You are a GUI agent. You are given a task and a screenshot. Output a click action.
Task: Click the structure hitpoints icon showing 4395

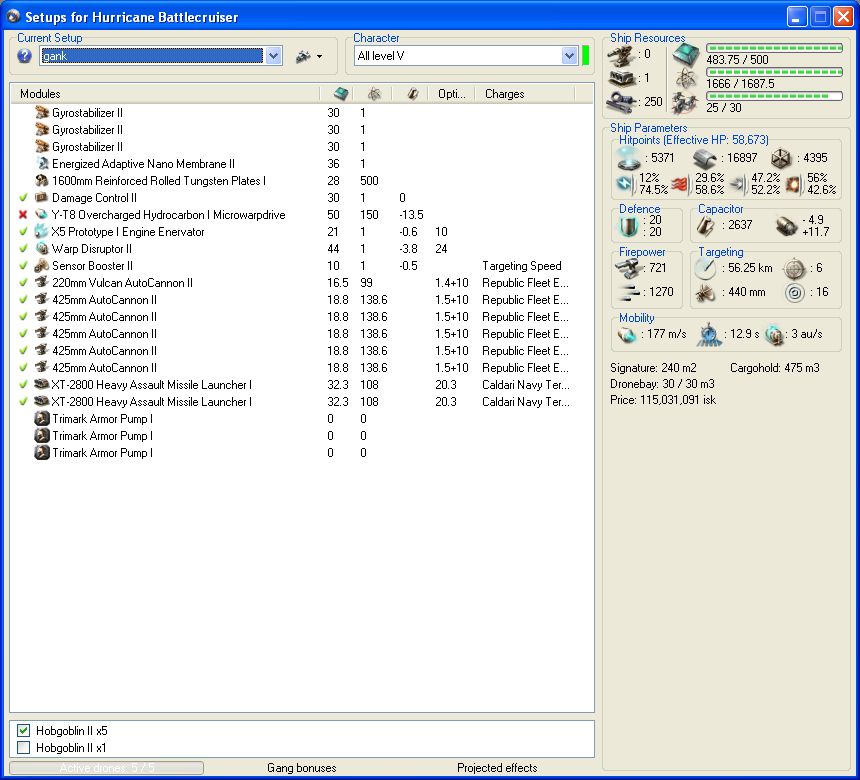tap(781, 159)
